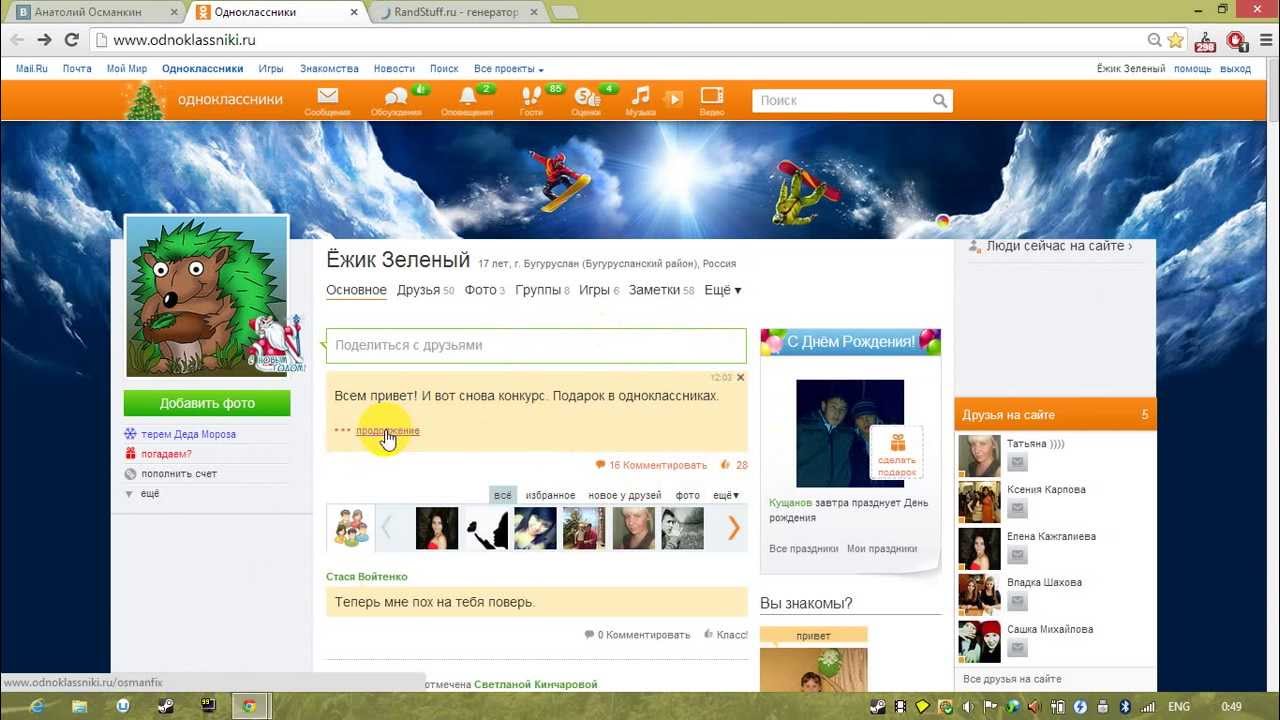Open the Музыка note icon
Image resolution: width=1280 pixels, height=720 pixels.
tap(640, 100)
